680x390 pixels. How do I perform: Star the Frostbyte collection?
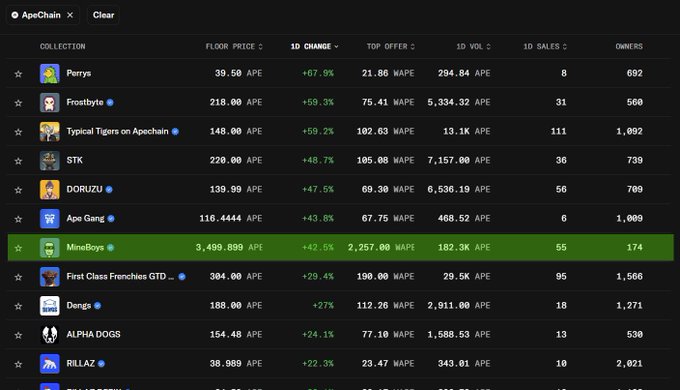coord(18,103)
